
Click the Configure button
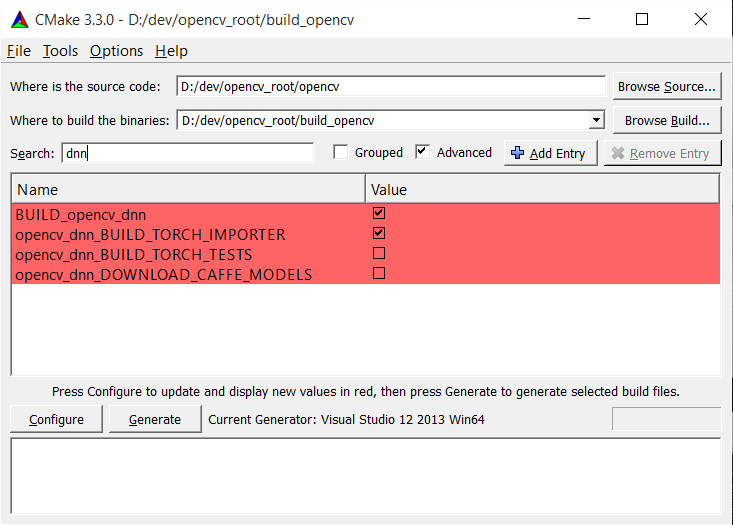[56, 419]
